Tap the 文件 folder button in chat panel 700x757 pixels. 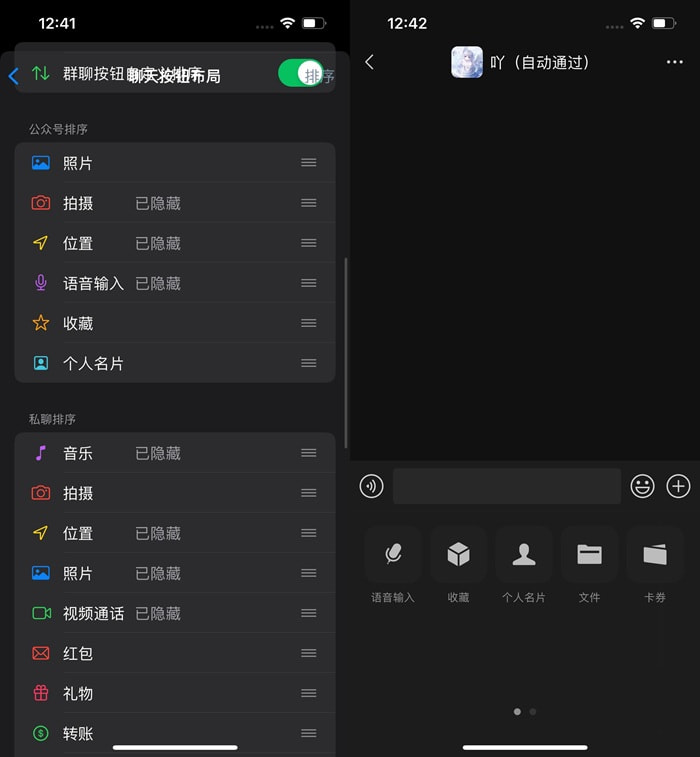coord(589,554)
